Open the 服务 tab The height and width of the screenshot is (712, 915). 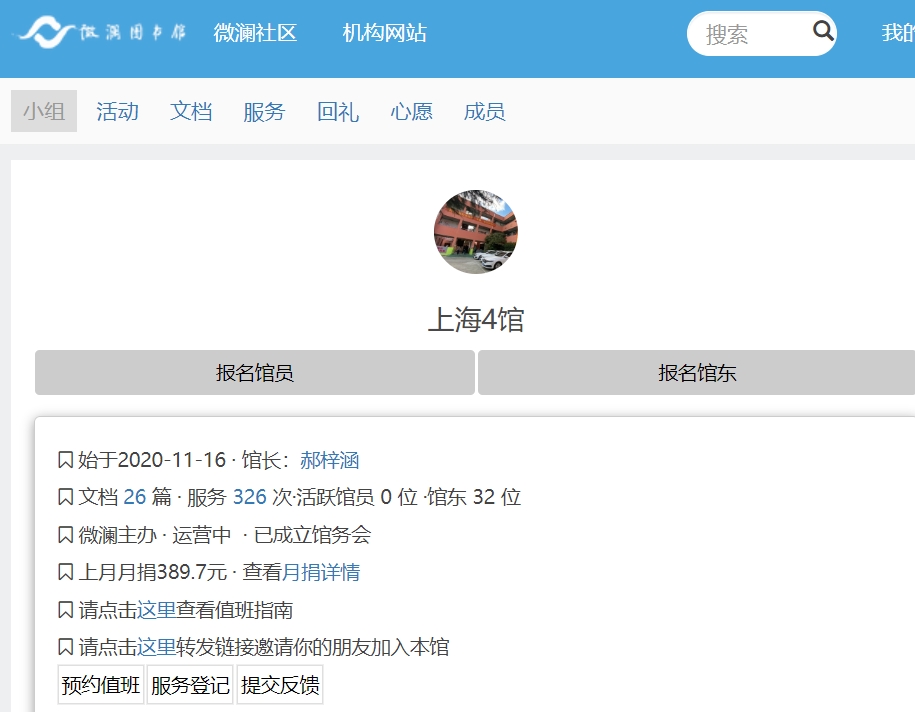tap(264, 111)
